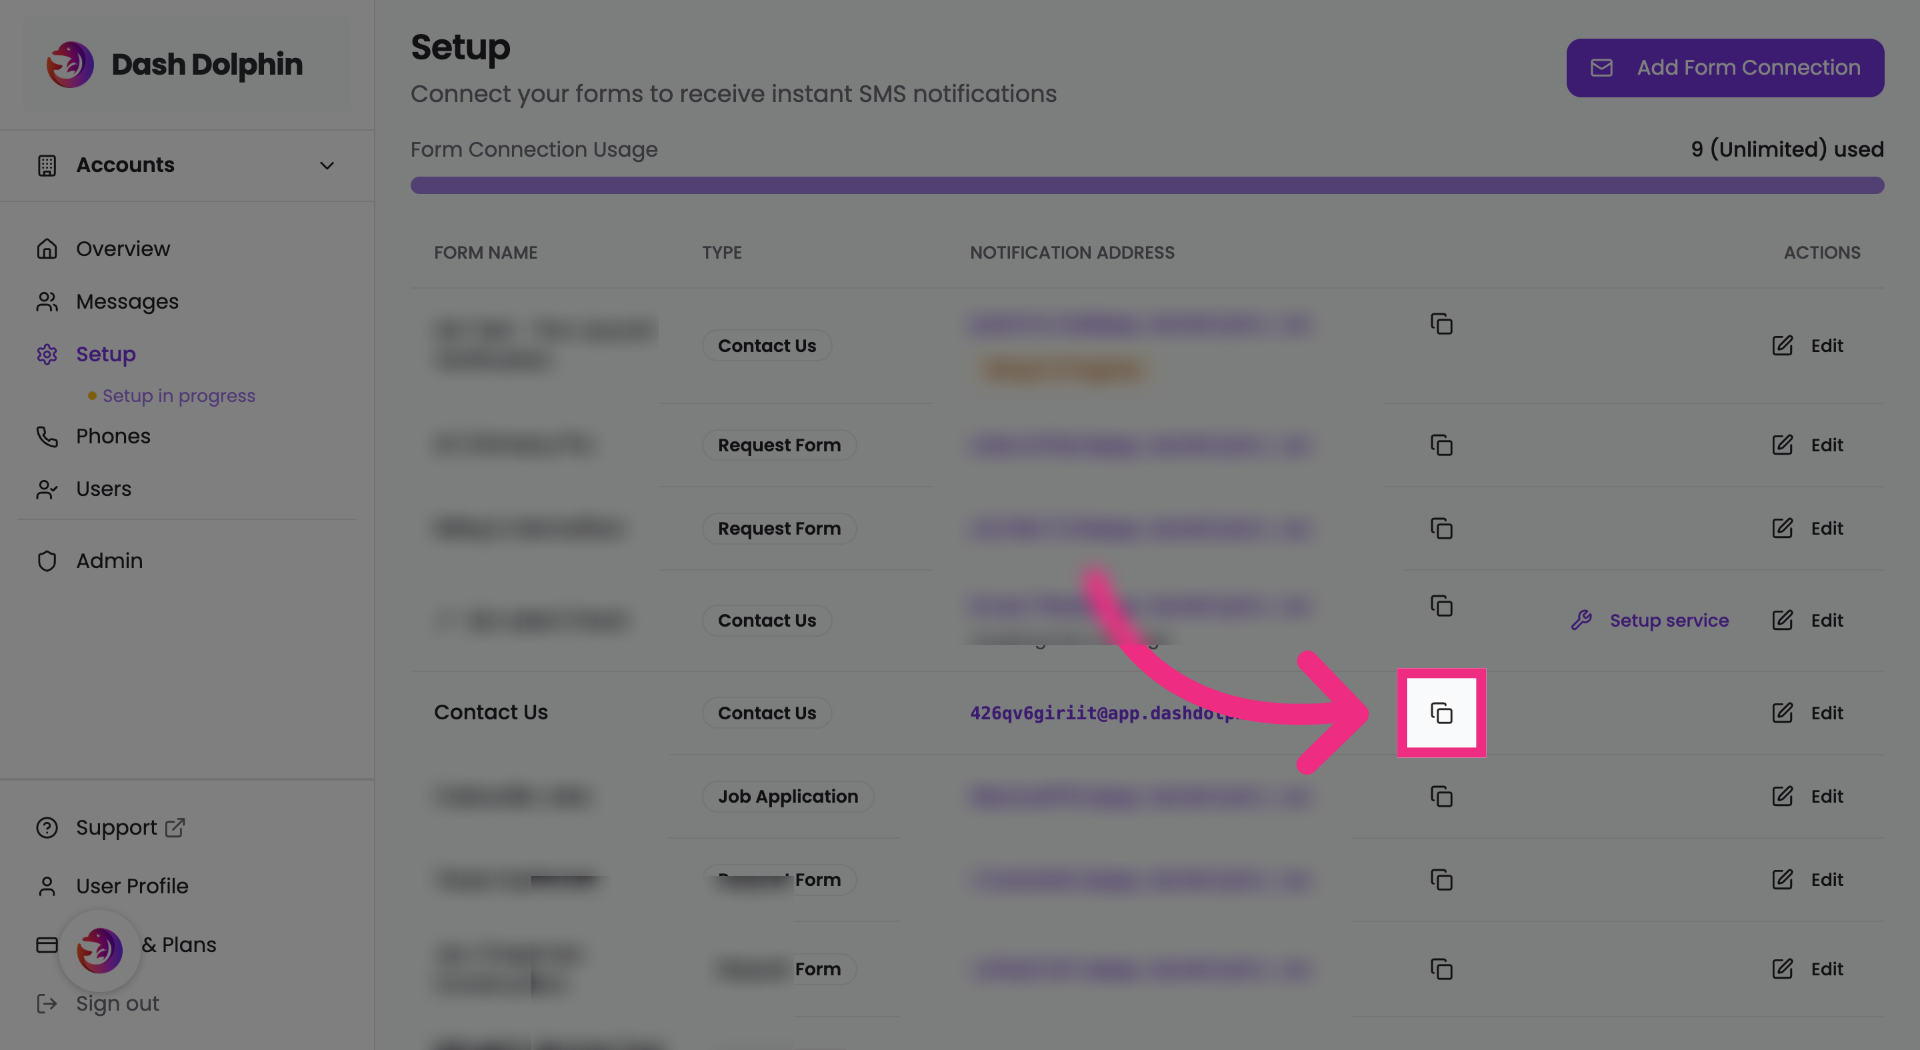The image size is (1920, 1050).
Task: Copy the 426qv6giriit notification address
Action: coord(1441,713)
